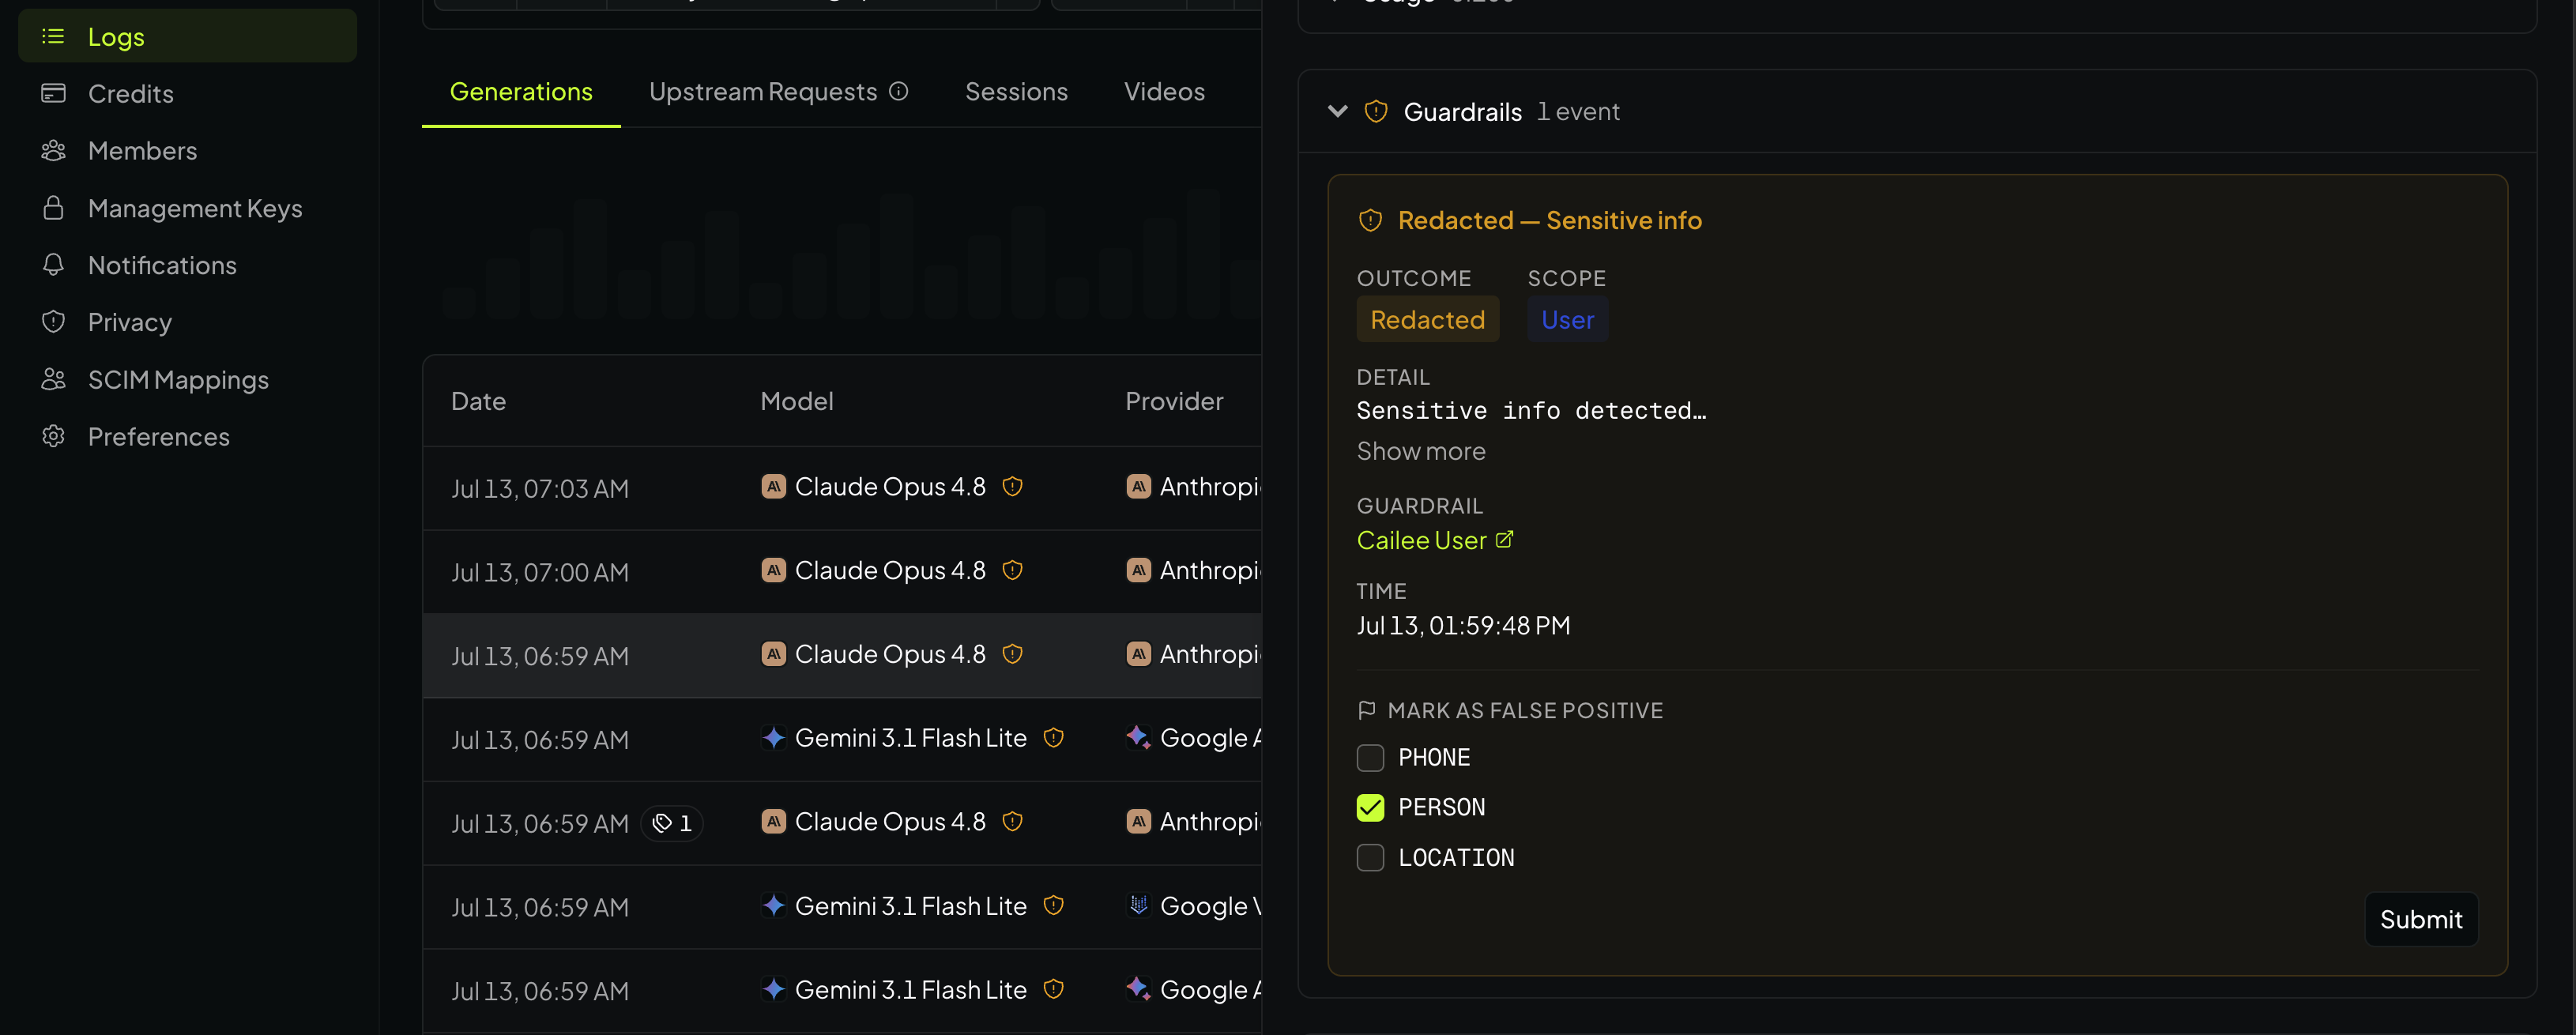The height and width of the screenshot is (1035, 2576).
Task: Click the Sensitive info detected… detail text
Action: [1531, 411]
